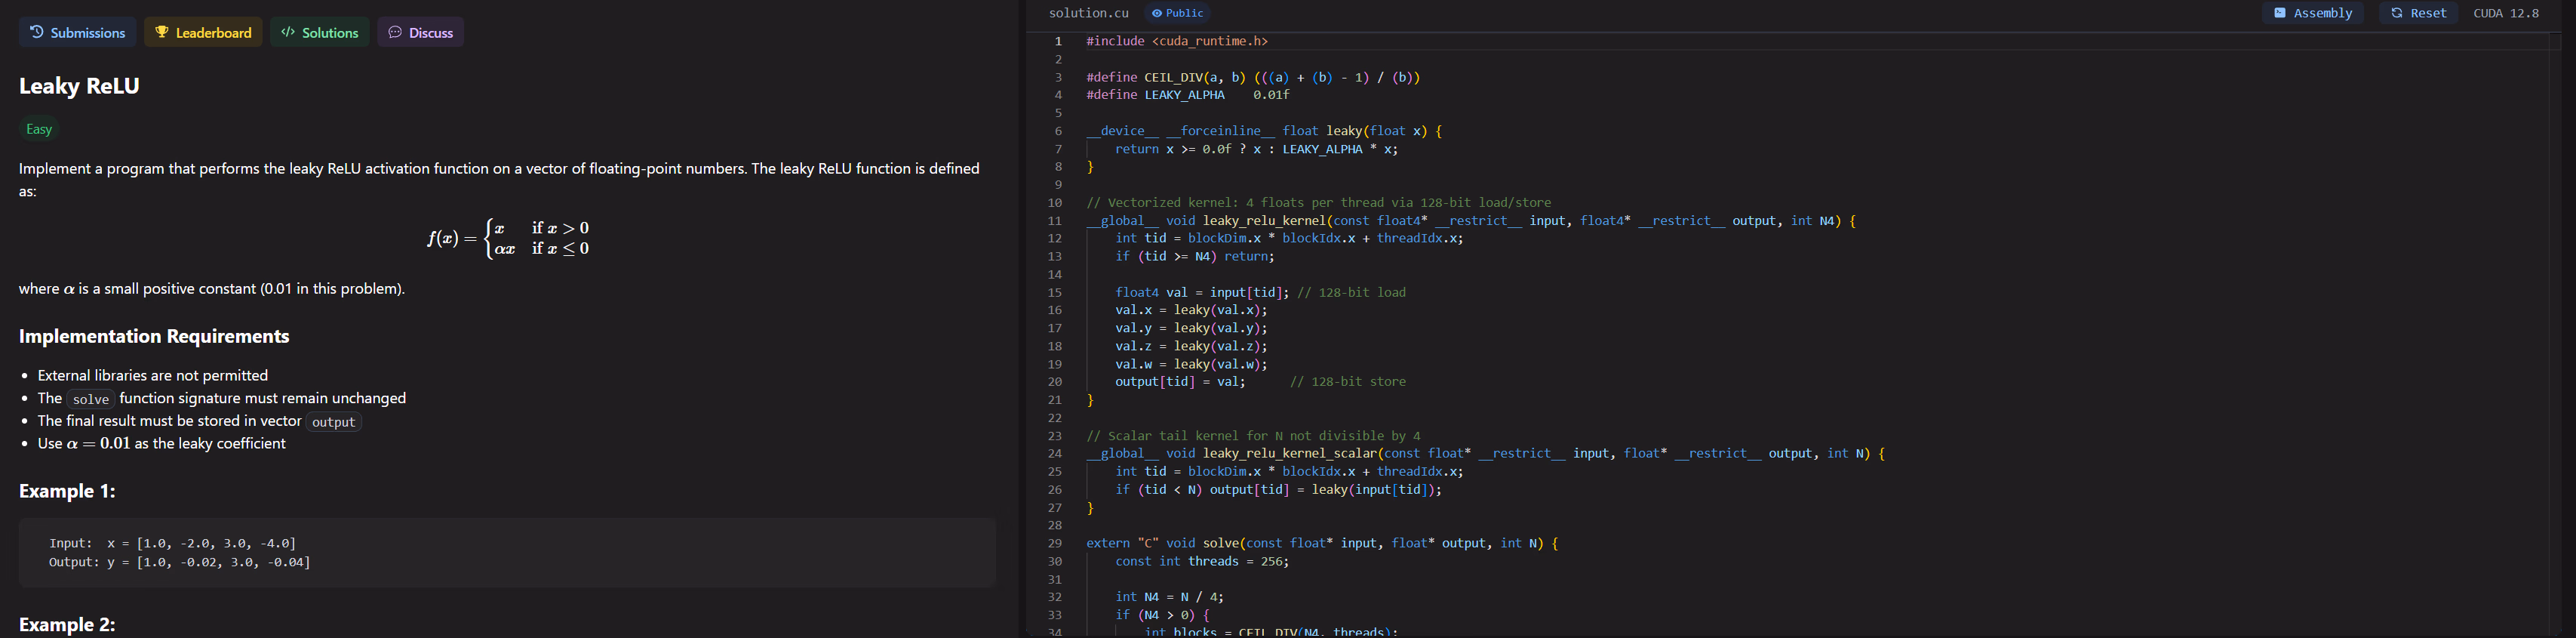
Task: Click the 'External libraries are not permitted' bullet
Action: 153,375
